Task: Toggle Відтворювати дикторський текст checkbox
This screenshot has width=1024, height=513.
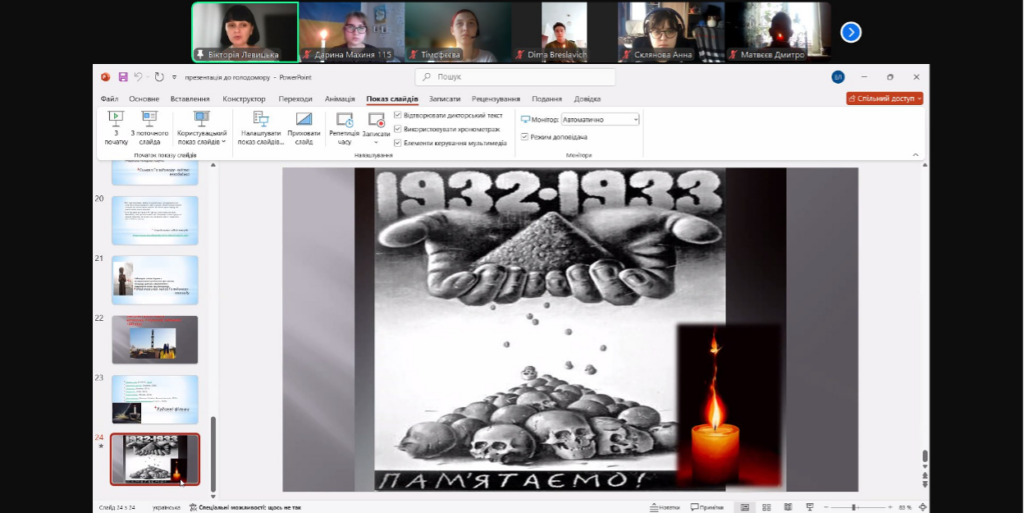Action: pyautogui.click(x=398, y=115)
